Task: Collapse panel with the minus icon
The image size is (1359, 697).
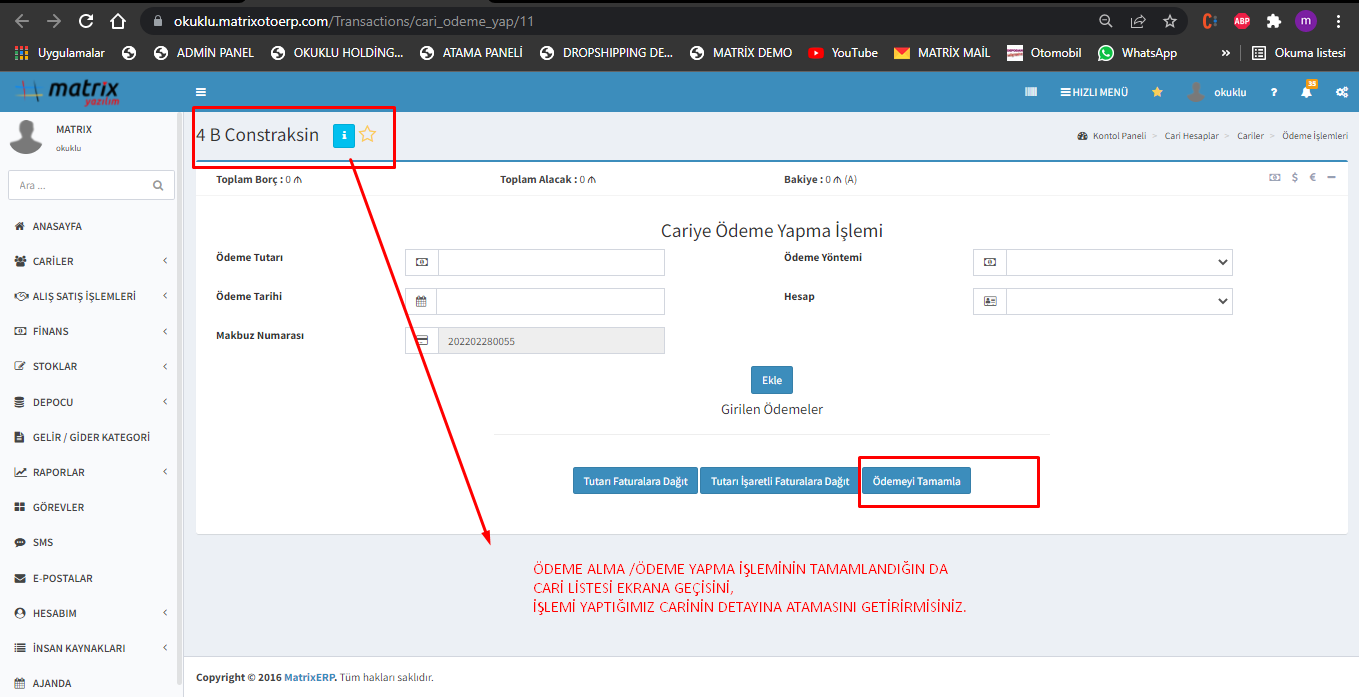Action: pyautogui.click(x=1331, y=177)
